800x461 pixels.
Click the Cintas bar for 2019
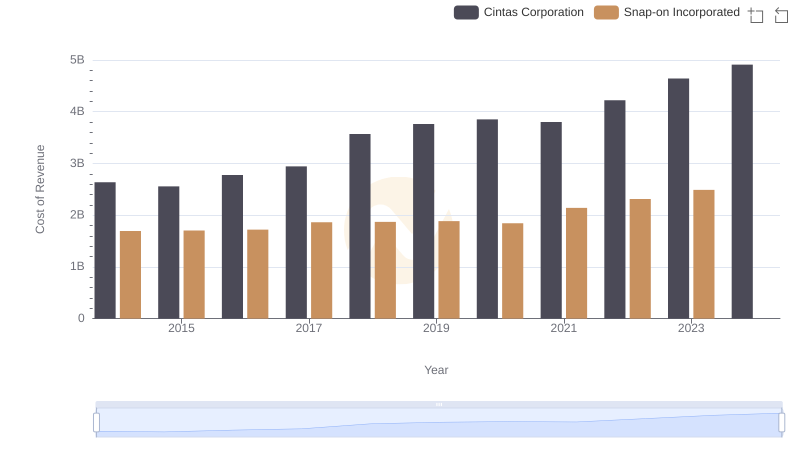coord(423,221)
